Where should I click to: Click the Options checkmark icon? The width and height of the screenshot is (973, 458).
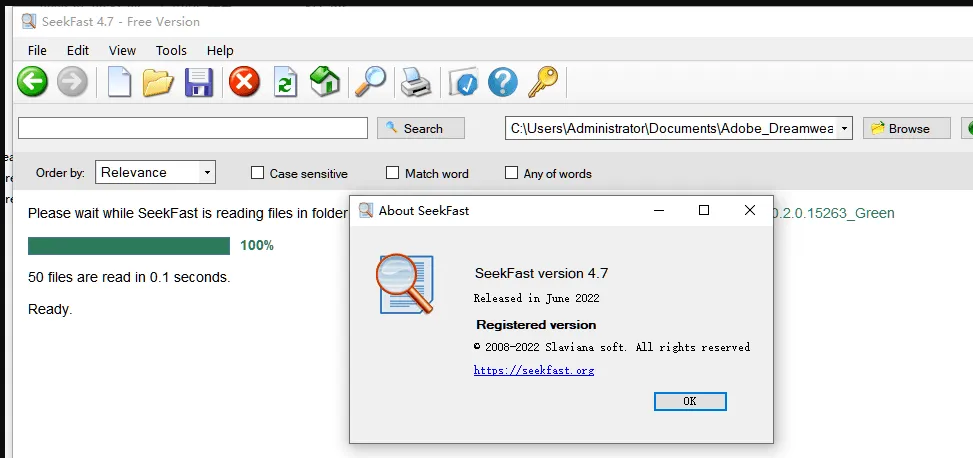(463, 82)
